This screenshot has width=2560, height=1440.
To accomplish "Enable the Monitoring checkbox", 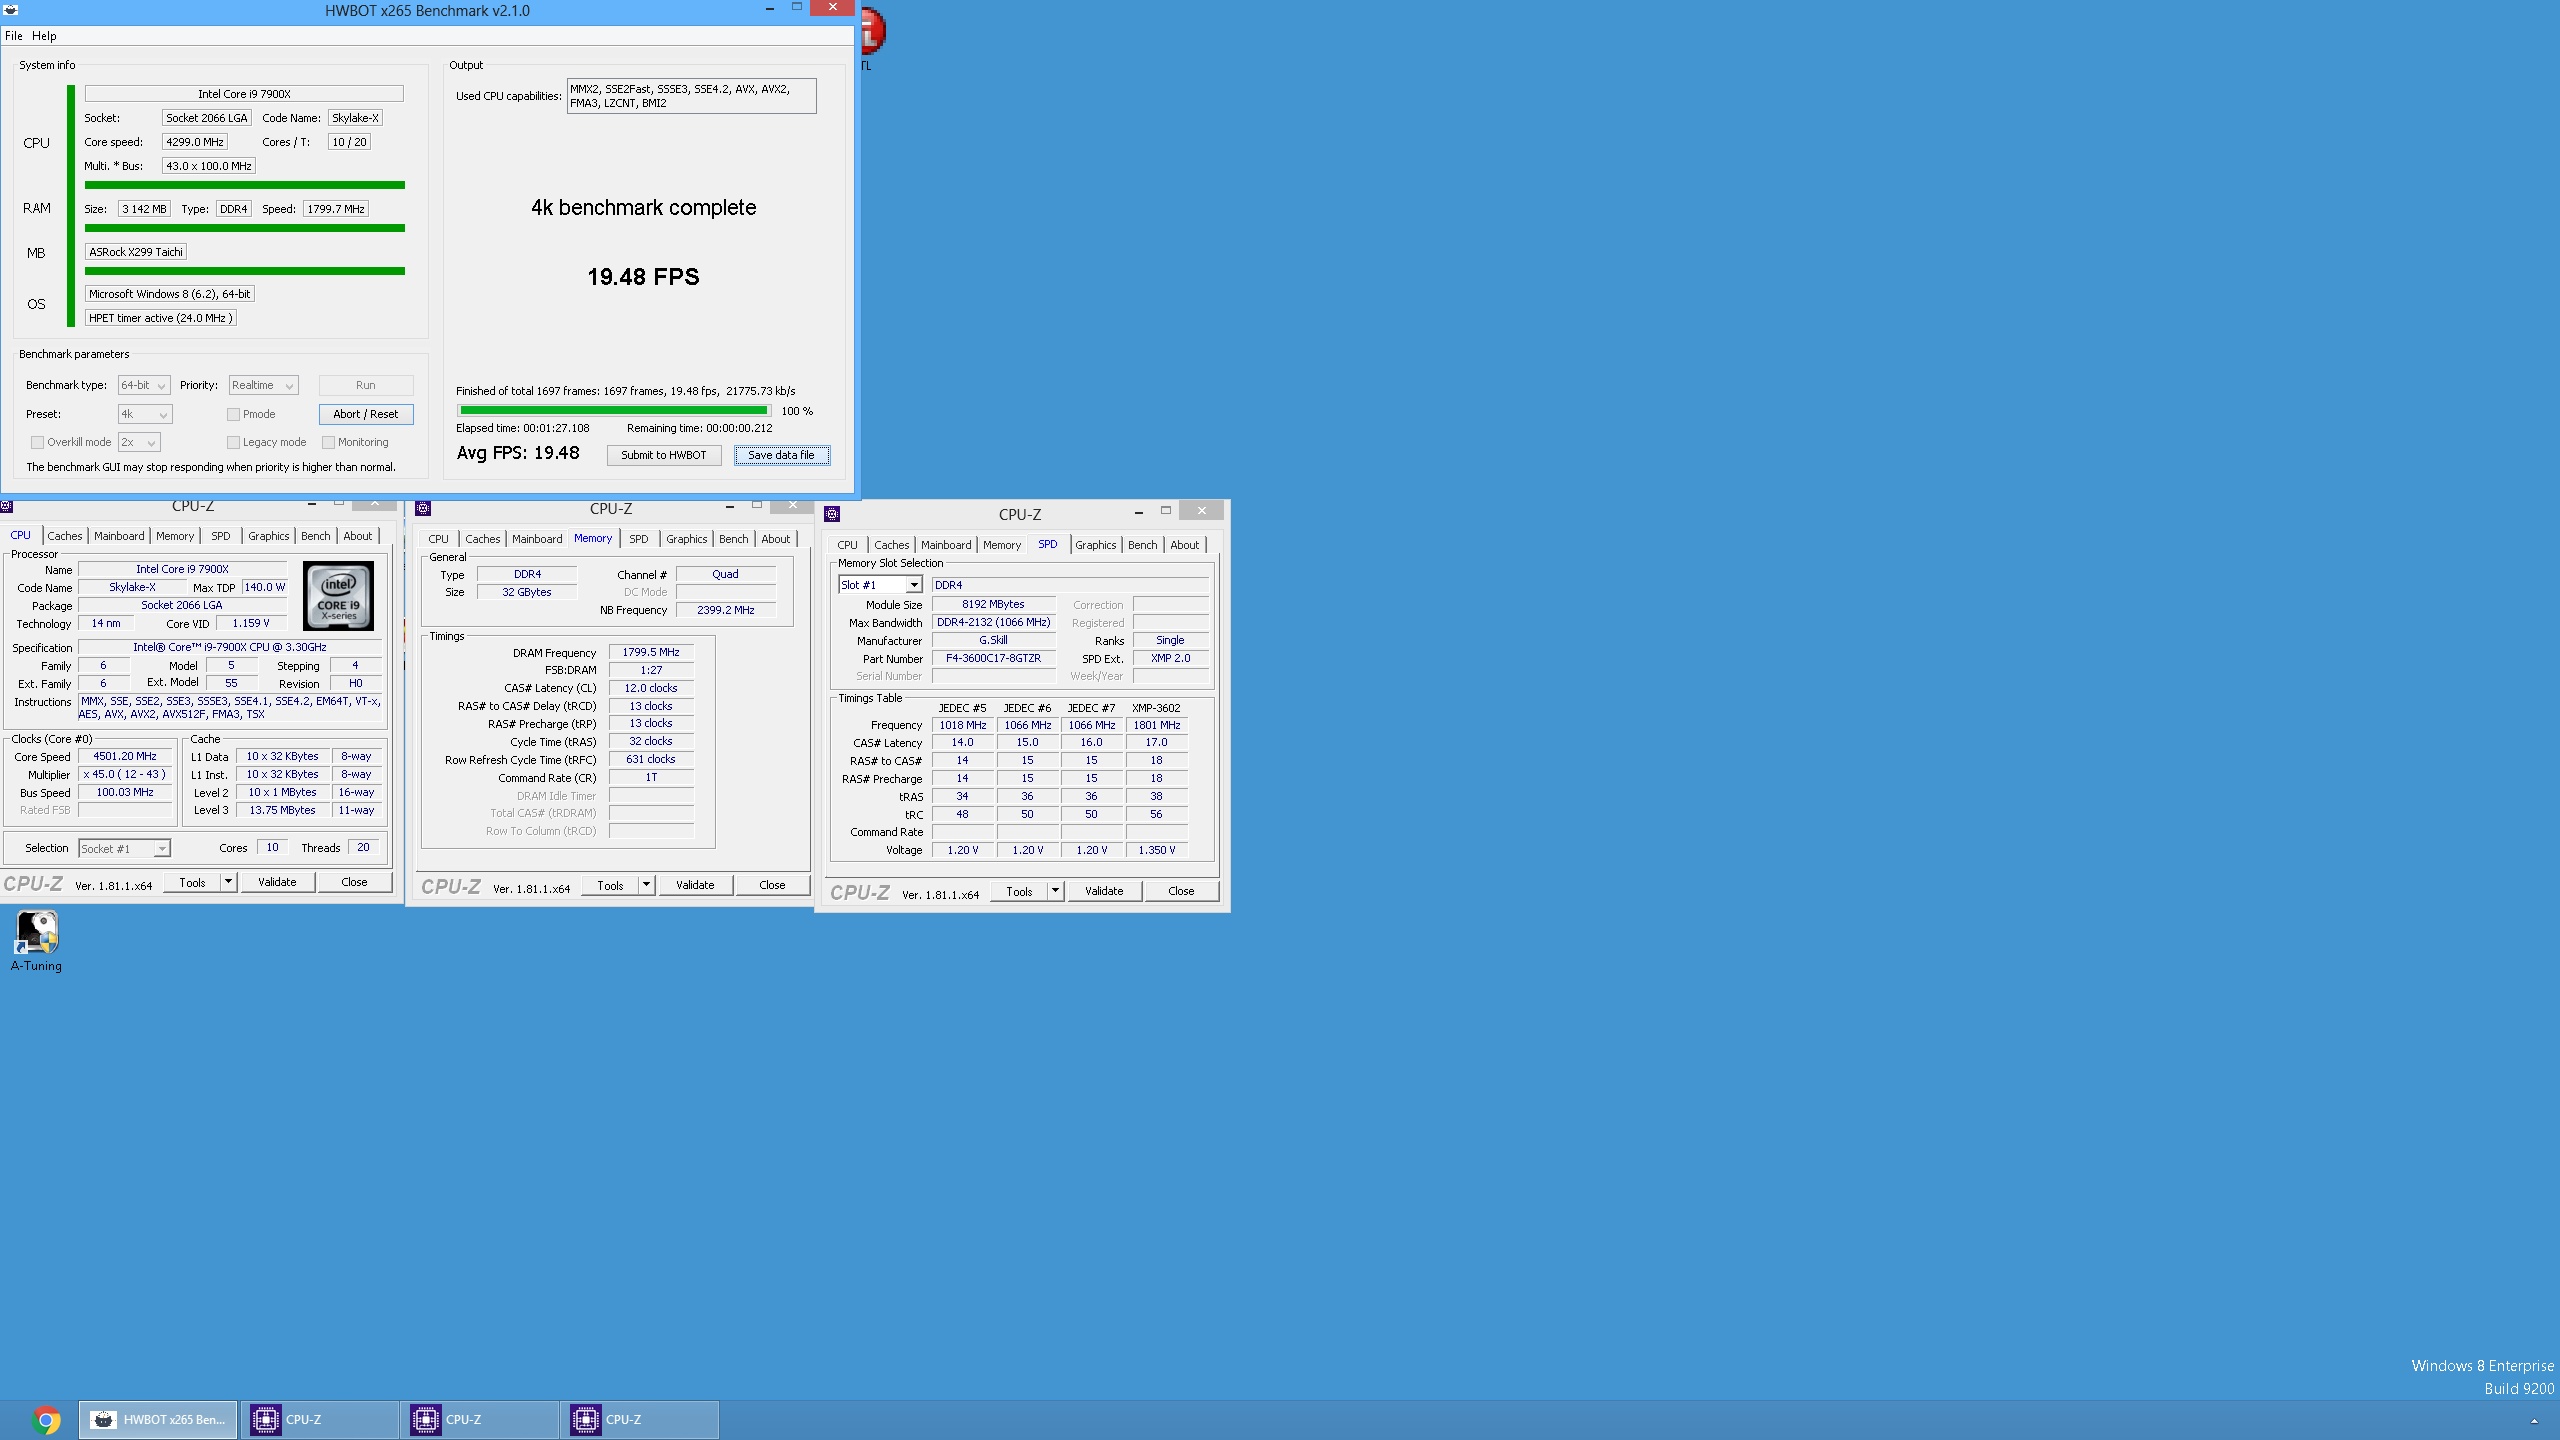I will [x=328, y=442].
